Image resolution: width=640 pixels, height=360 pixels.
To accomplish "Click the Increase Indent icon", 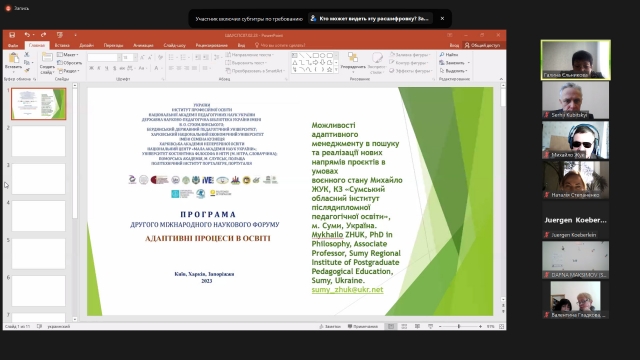I will (x=206, y=58).
